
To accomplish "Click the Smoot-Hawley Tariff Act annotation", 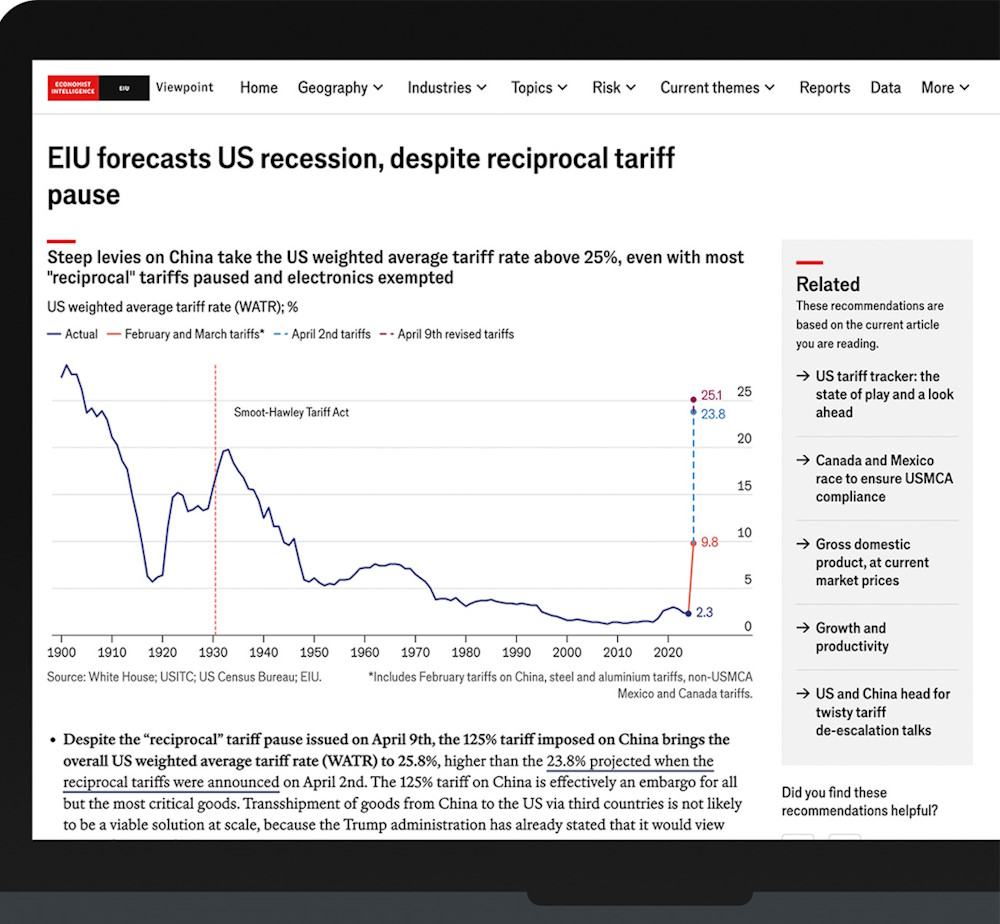I will [291, 413].
